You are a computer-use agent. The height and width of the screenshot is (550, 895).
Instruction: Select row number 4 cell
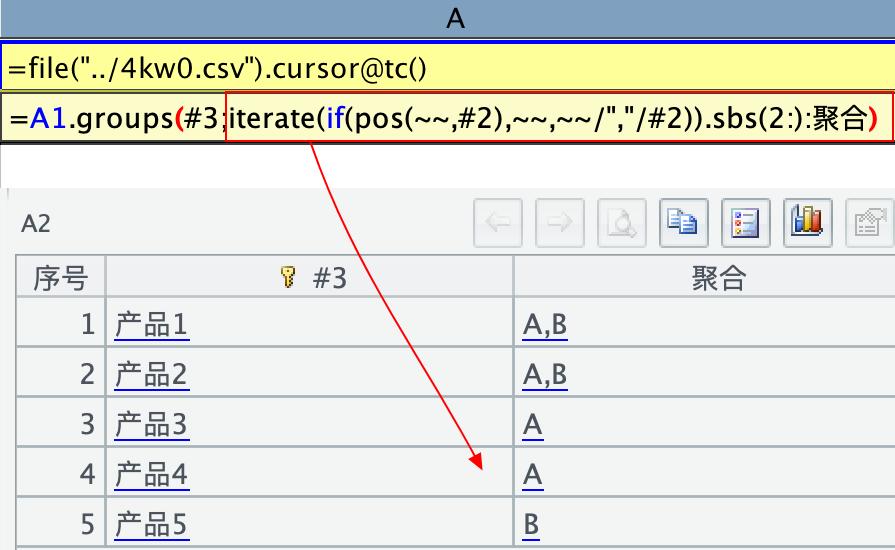61,471
